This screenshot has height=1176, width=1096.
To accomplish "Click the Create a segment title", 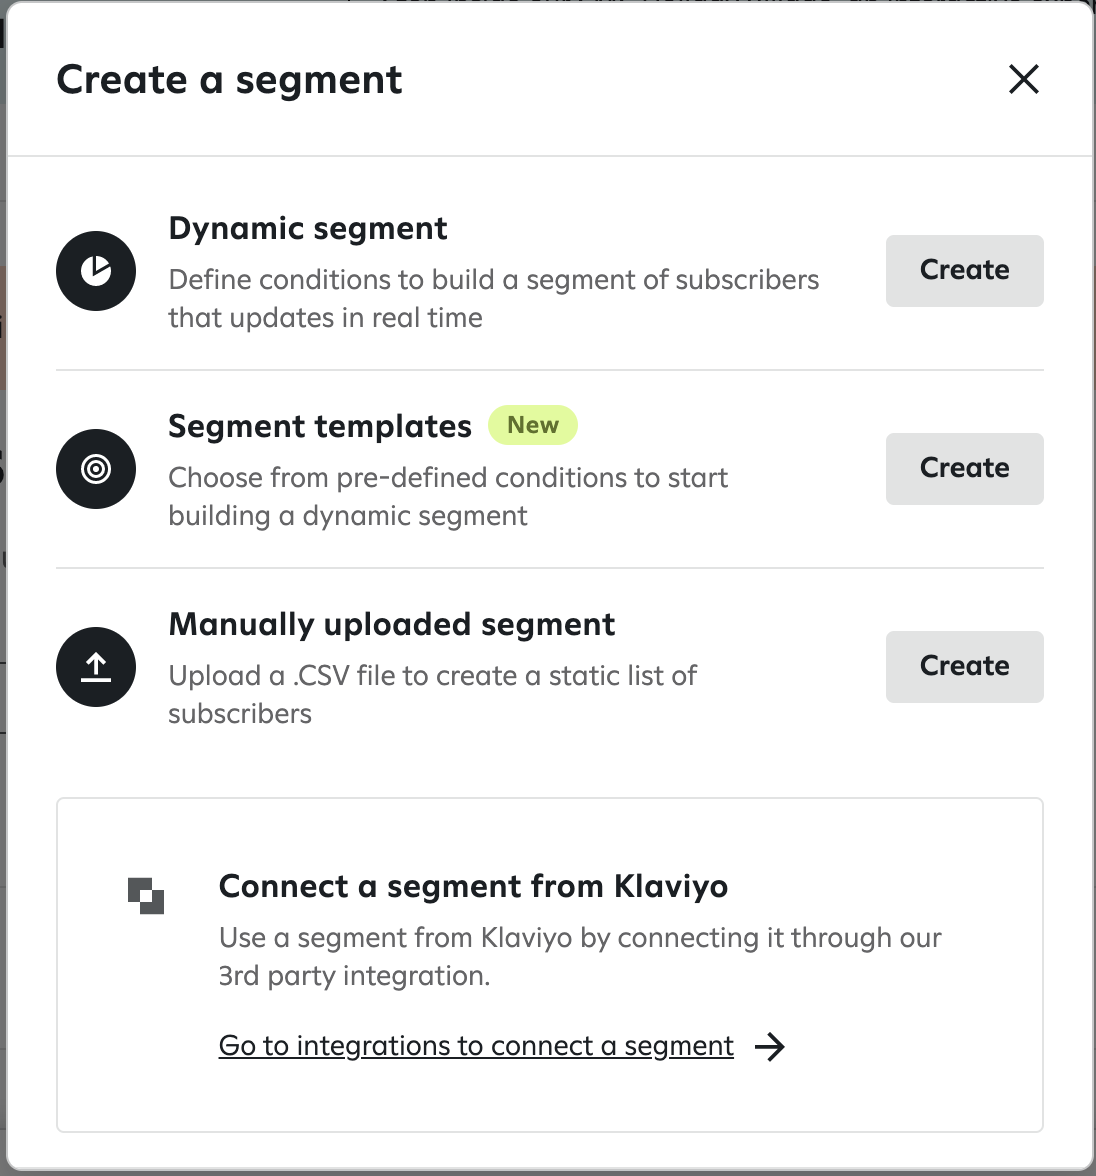I will (229, 79).
